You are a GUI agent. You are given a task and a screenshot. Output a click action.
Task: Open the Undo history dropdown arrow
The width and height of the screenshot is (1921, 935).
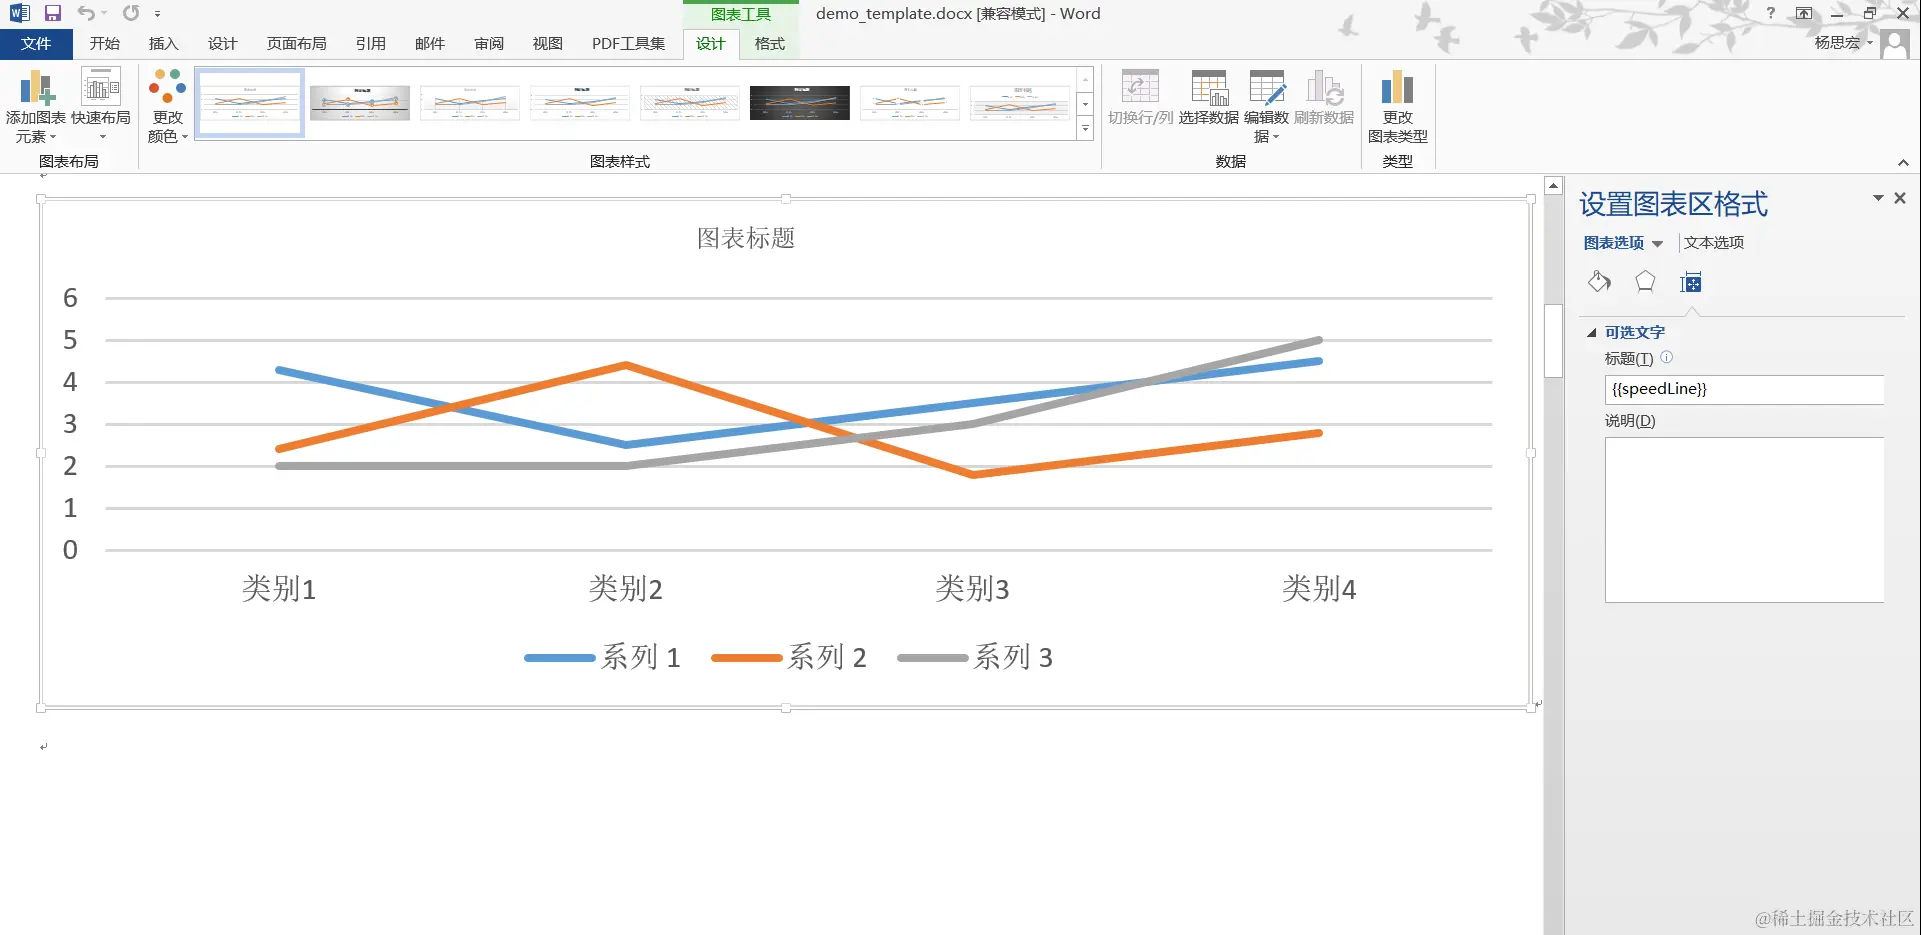[104, 13]
